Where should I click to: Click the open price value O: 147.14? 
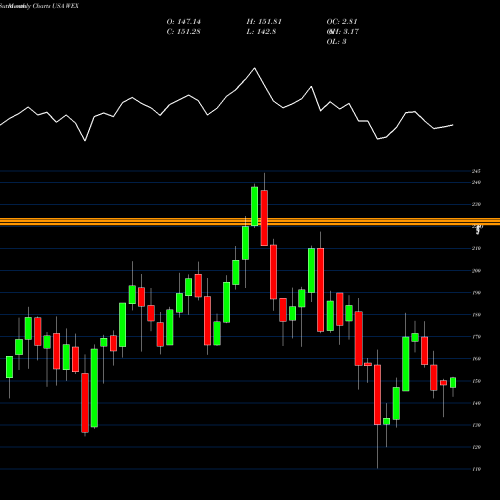coord(184,22)
